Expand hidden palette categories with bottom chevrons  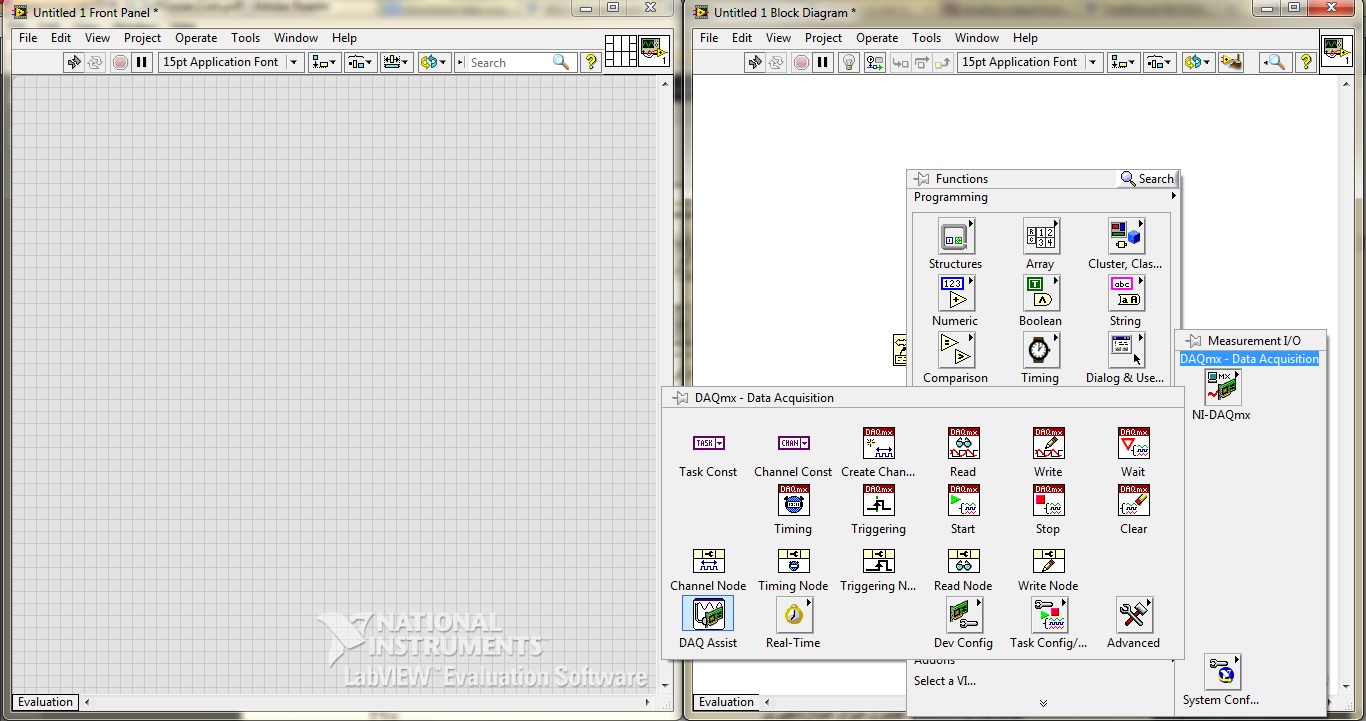[1043, 704]
